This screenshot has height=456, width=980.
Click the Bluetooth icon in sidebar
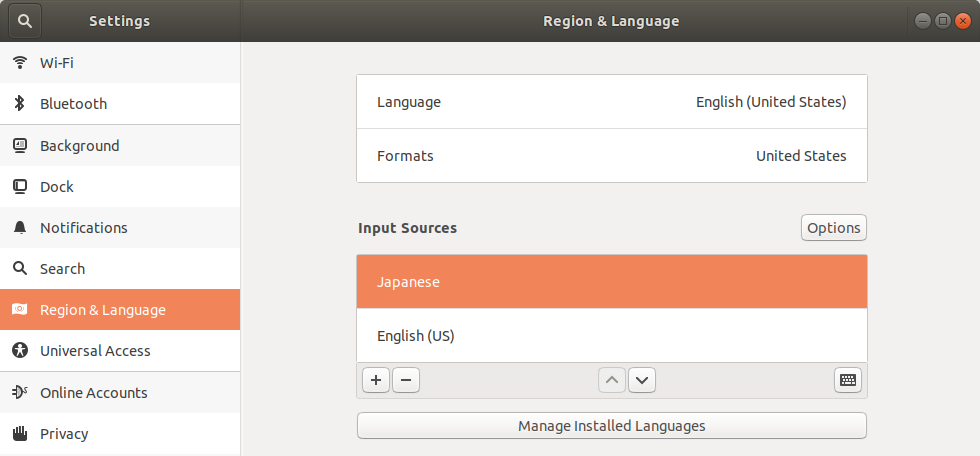point(19,104)
